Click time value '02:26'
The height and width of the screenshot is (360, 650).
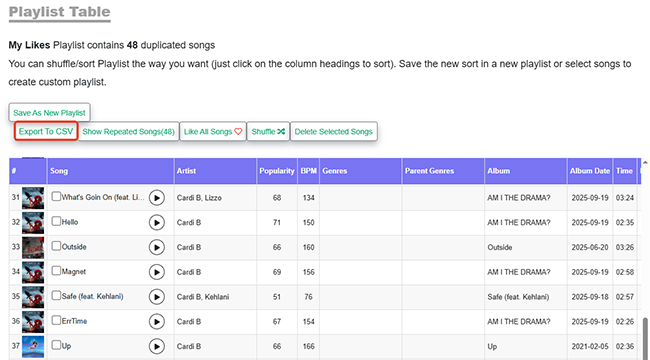tap(625, 321)
